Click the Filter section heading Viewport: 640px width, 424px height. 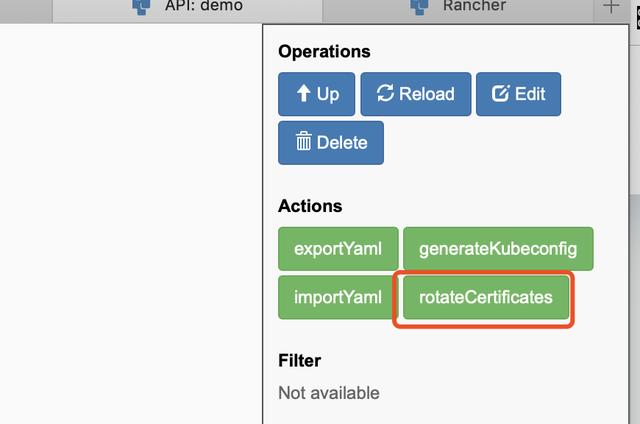coord(299,360)
